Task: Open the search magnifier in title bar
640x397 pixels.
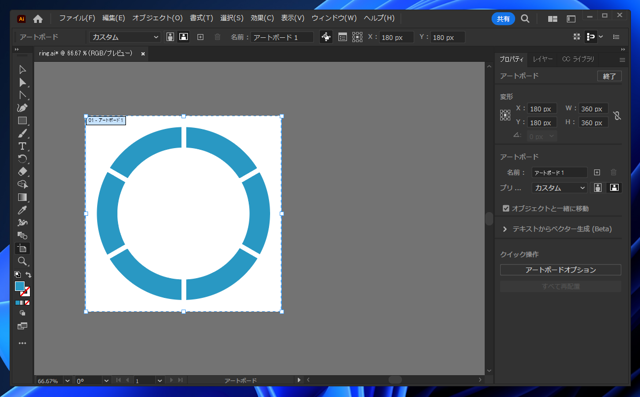Action: point(525,19)
